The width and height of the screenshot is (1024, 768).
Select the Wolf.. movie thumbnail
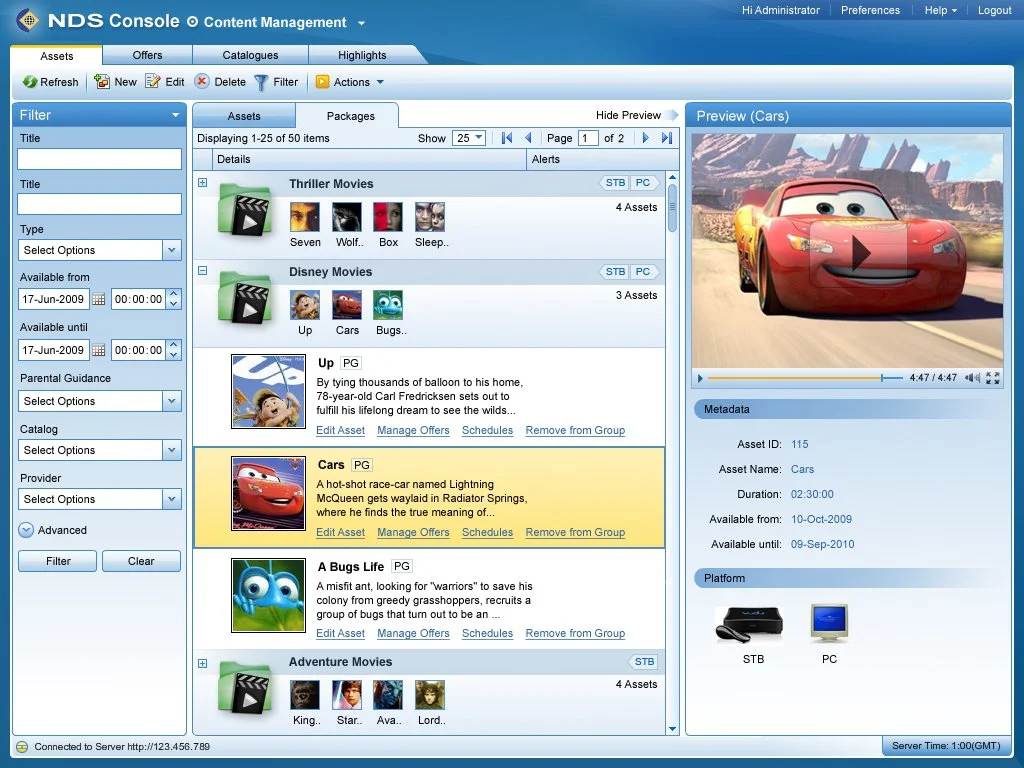pyautogui.click(x=347, y=217)
